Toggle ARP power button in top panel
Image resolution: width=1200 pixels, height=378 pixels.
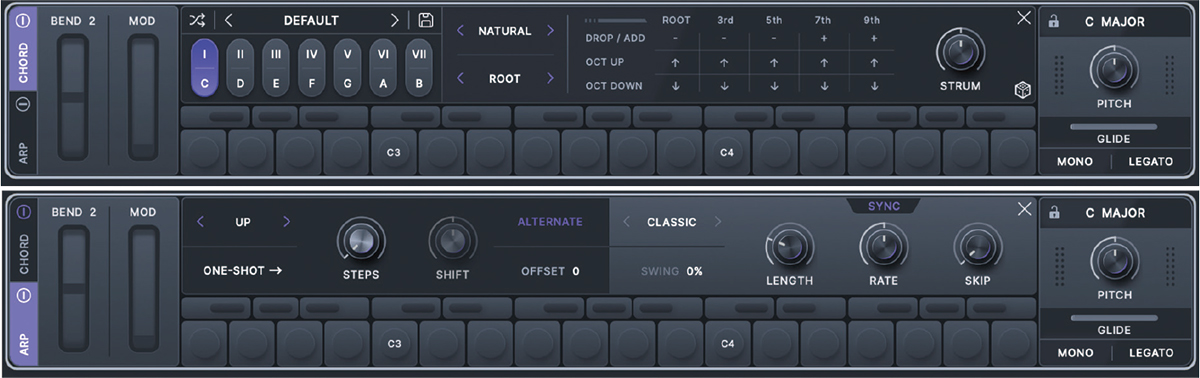pyautogui.click(x=24, y=105)
